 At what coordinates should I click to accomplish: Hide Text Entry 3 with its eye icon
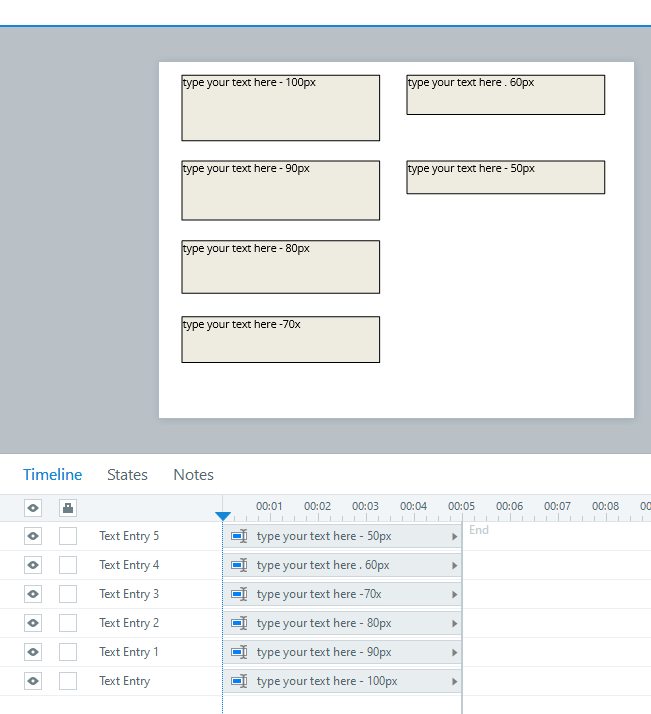click(x=33, y=594)
